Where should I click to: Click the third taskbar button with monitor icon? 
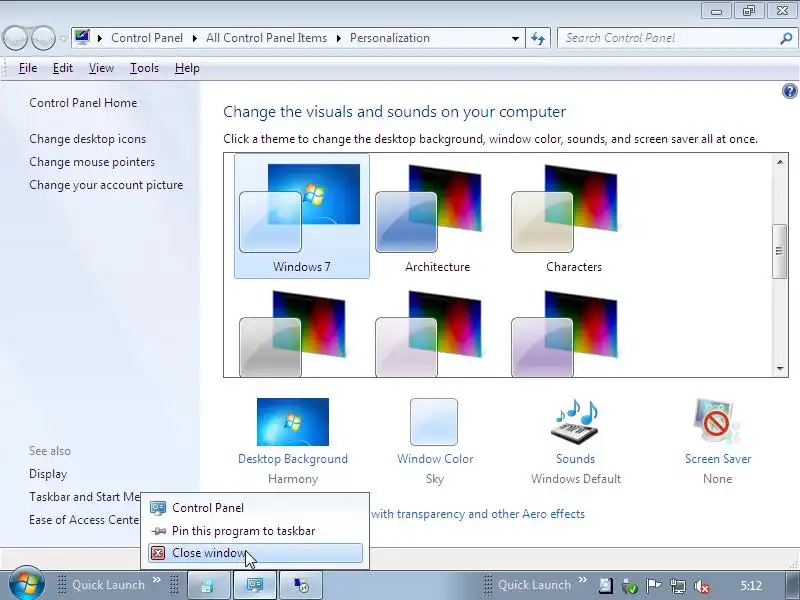(301, 585)
